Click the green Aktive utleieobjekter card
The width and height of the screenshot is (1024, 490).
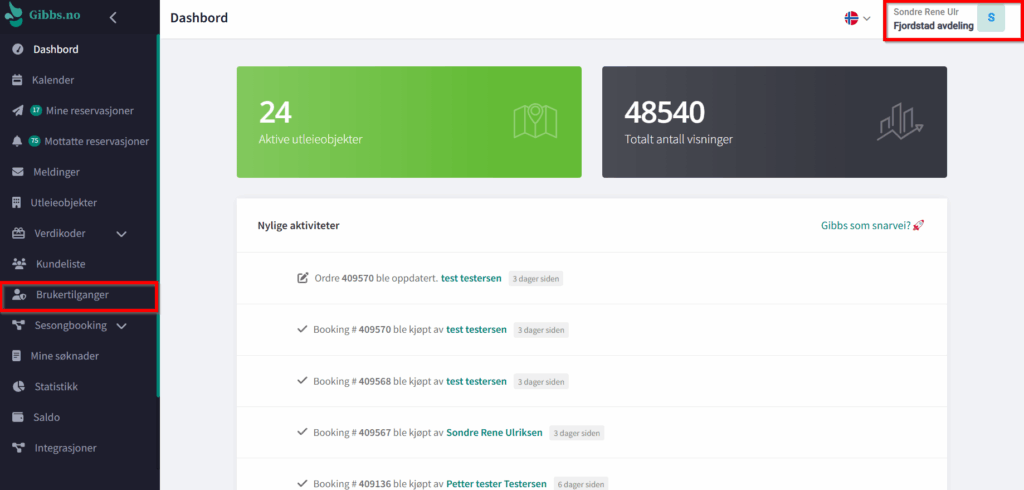(x=408, y=122)
